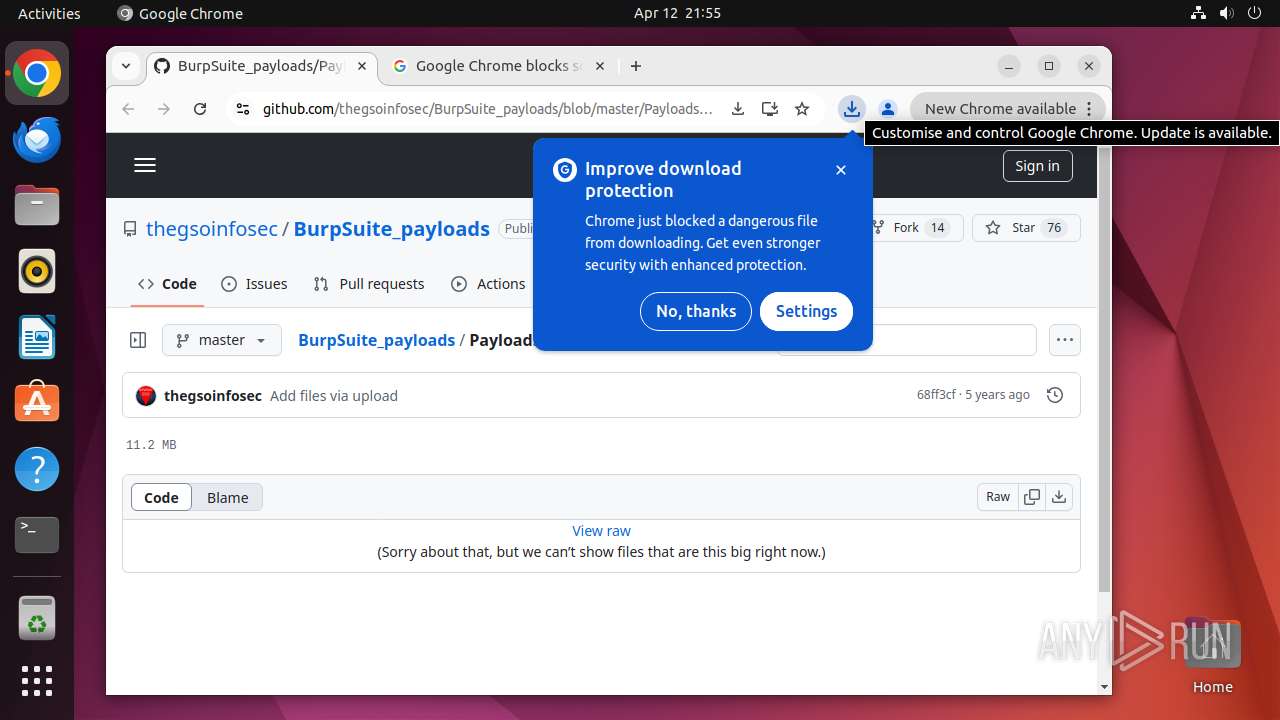The height and width of the screenshot is (720, 1280).
Task: Click the thegsoinfosec avatar image
Action: point(146,396)
